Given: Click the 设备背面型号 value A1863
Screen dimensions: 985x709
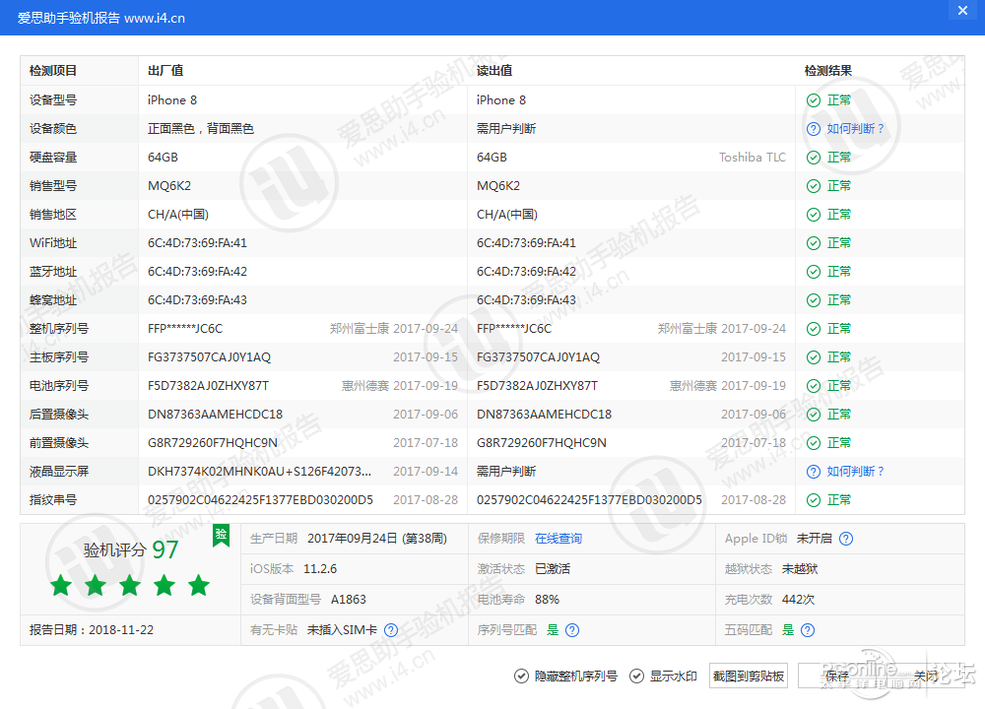Looking at the screenshot, I should click(x=348, y=600).
